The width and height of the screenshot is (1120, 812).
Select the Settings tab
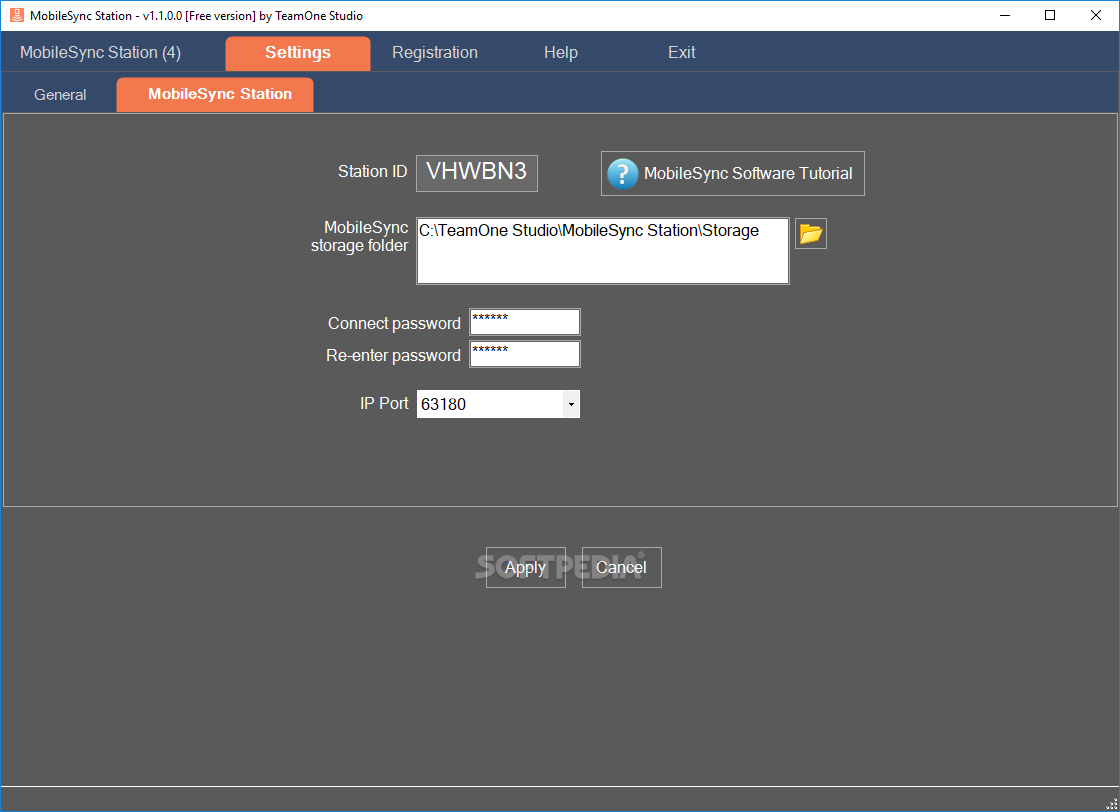tap(298, 53)
